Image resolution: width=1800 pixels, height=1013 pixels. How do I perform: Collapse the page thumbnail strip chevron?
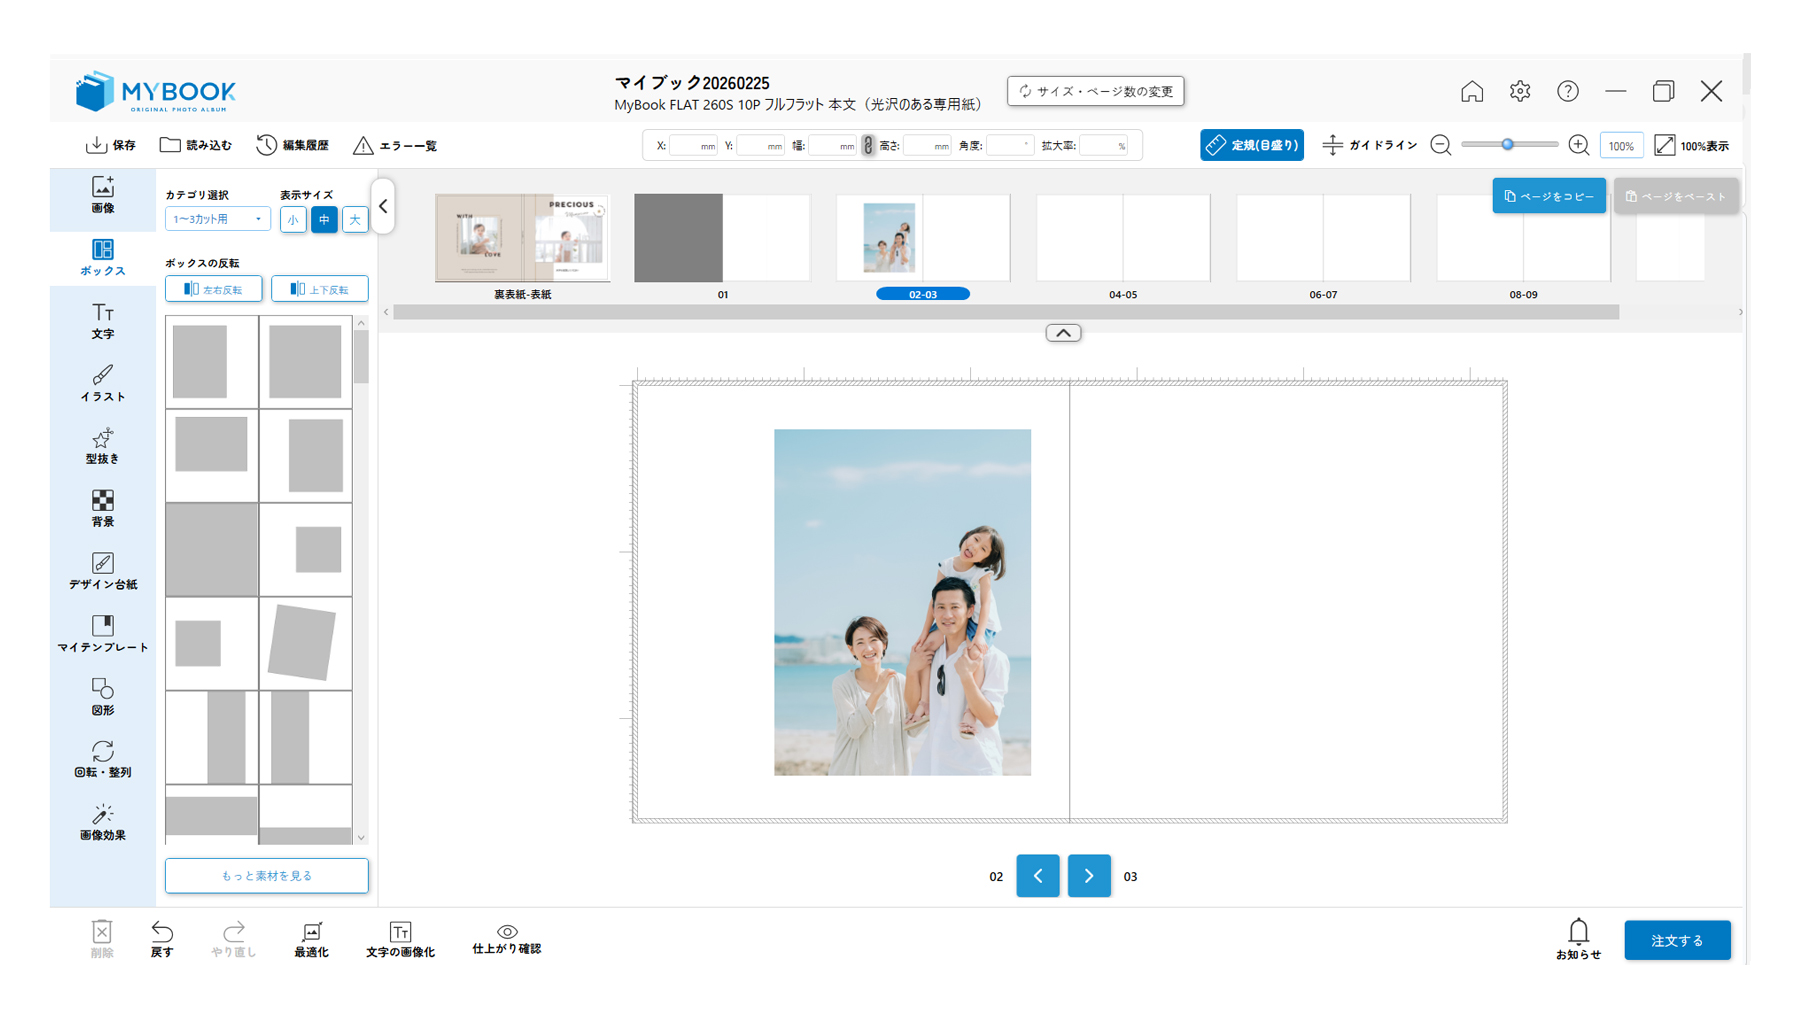point(1063,333)
